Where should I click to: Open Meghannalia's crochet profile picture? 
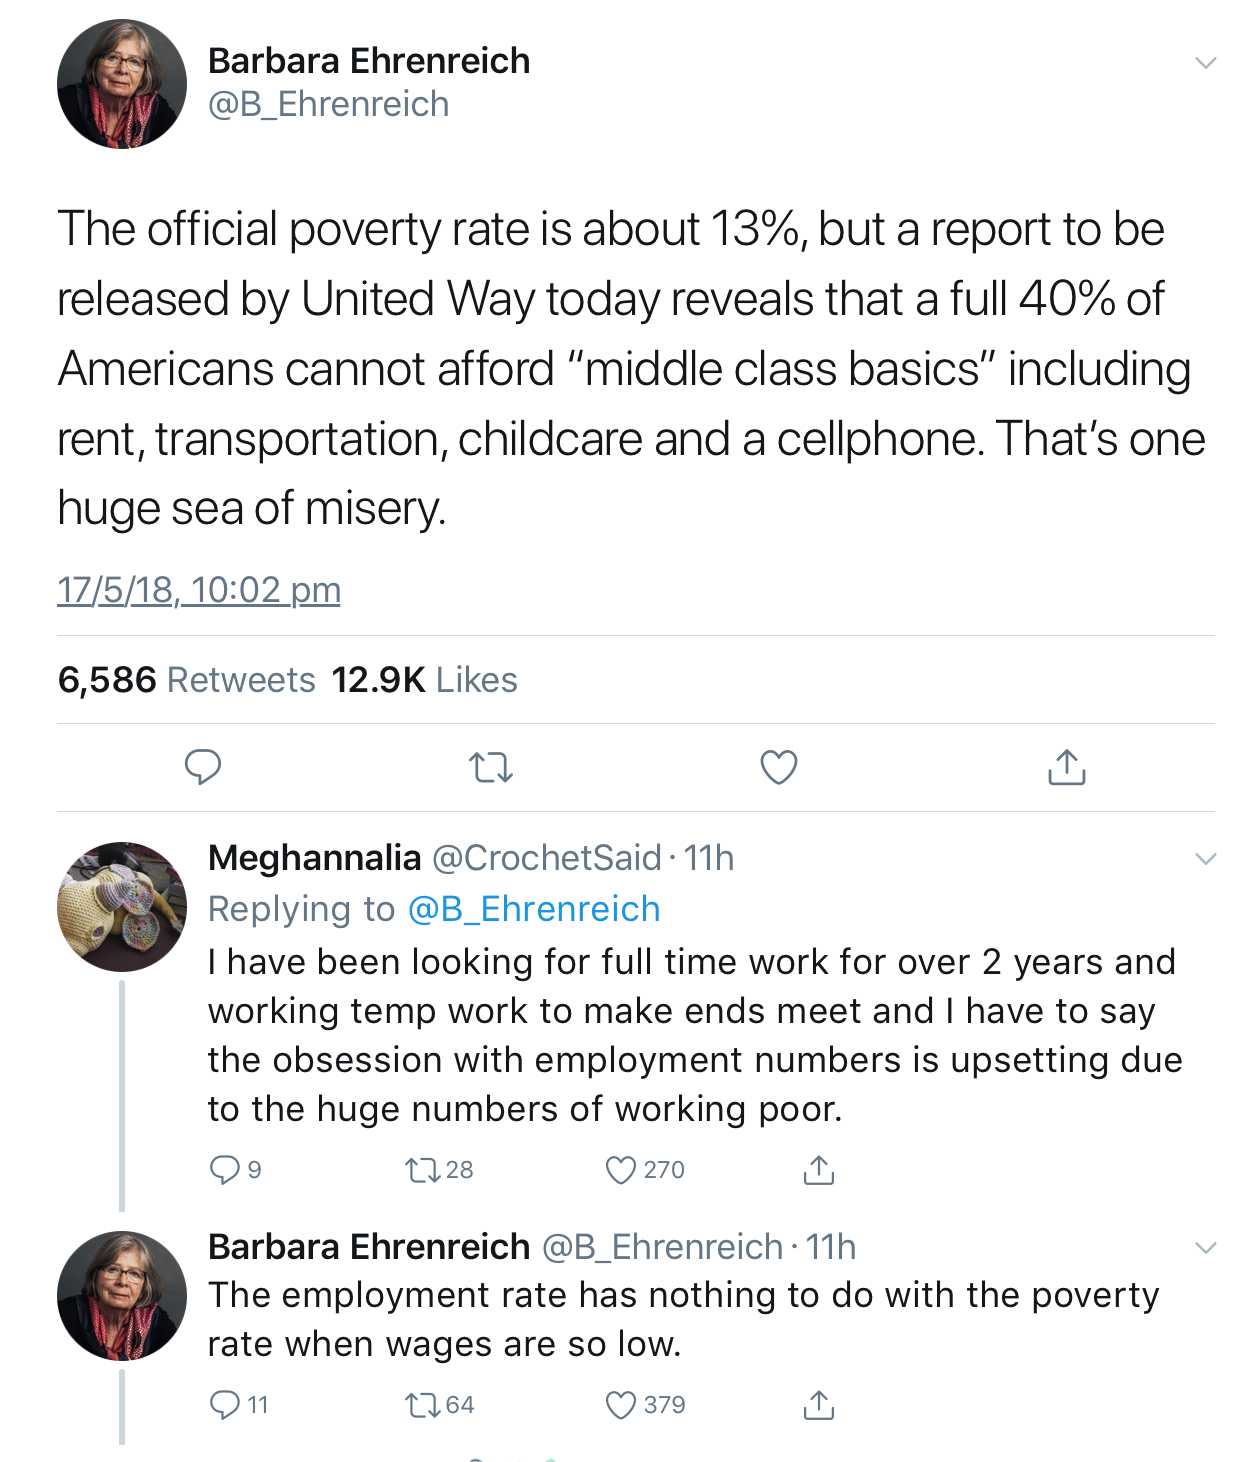tap(122, 907)
